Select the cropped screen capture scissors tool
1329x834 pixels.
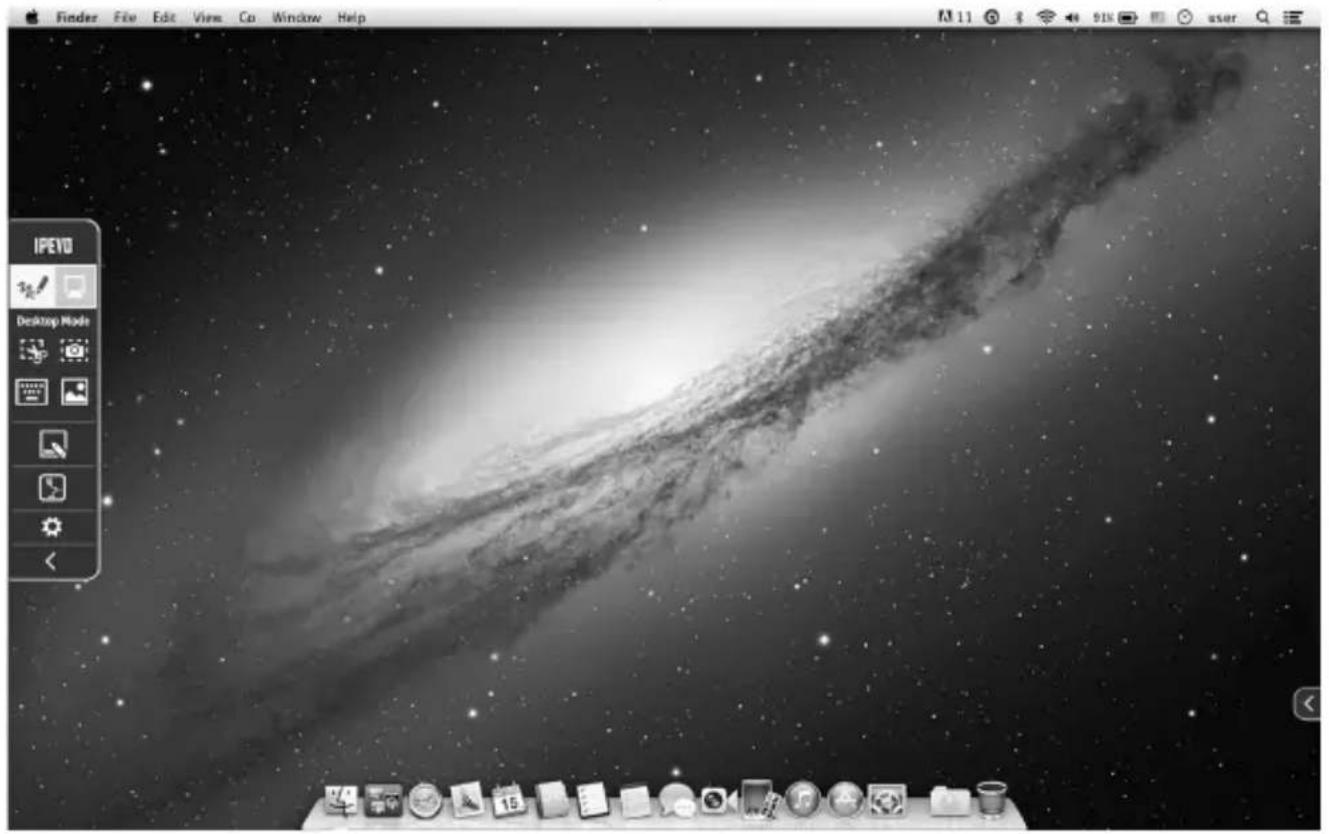click(x=33, y=351)
